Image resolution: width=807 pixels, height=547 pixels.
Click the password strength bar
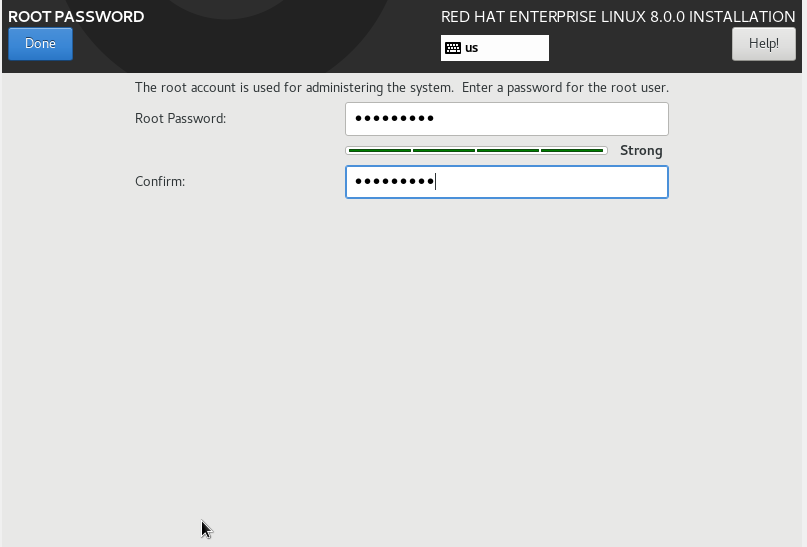477,150
